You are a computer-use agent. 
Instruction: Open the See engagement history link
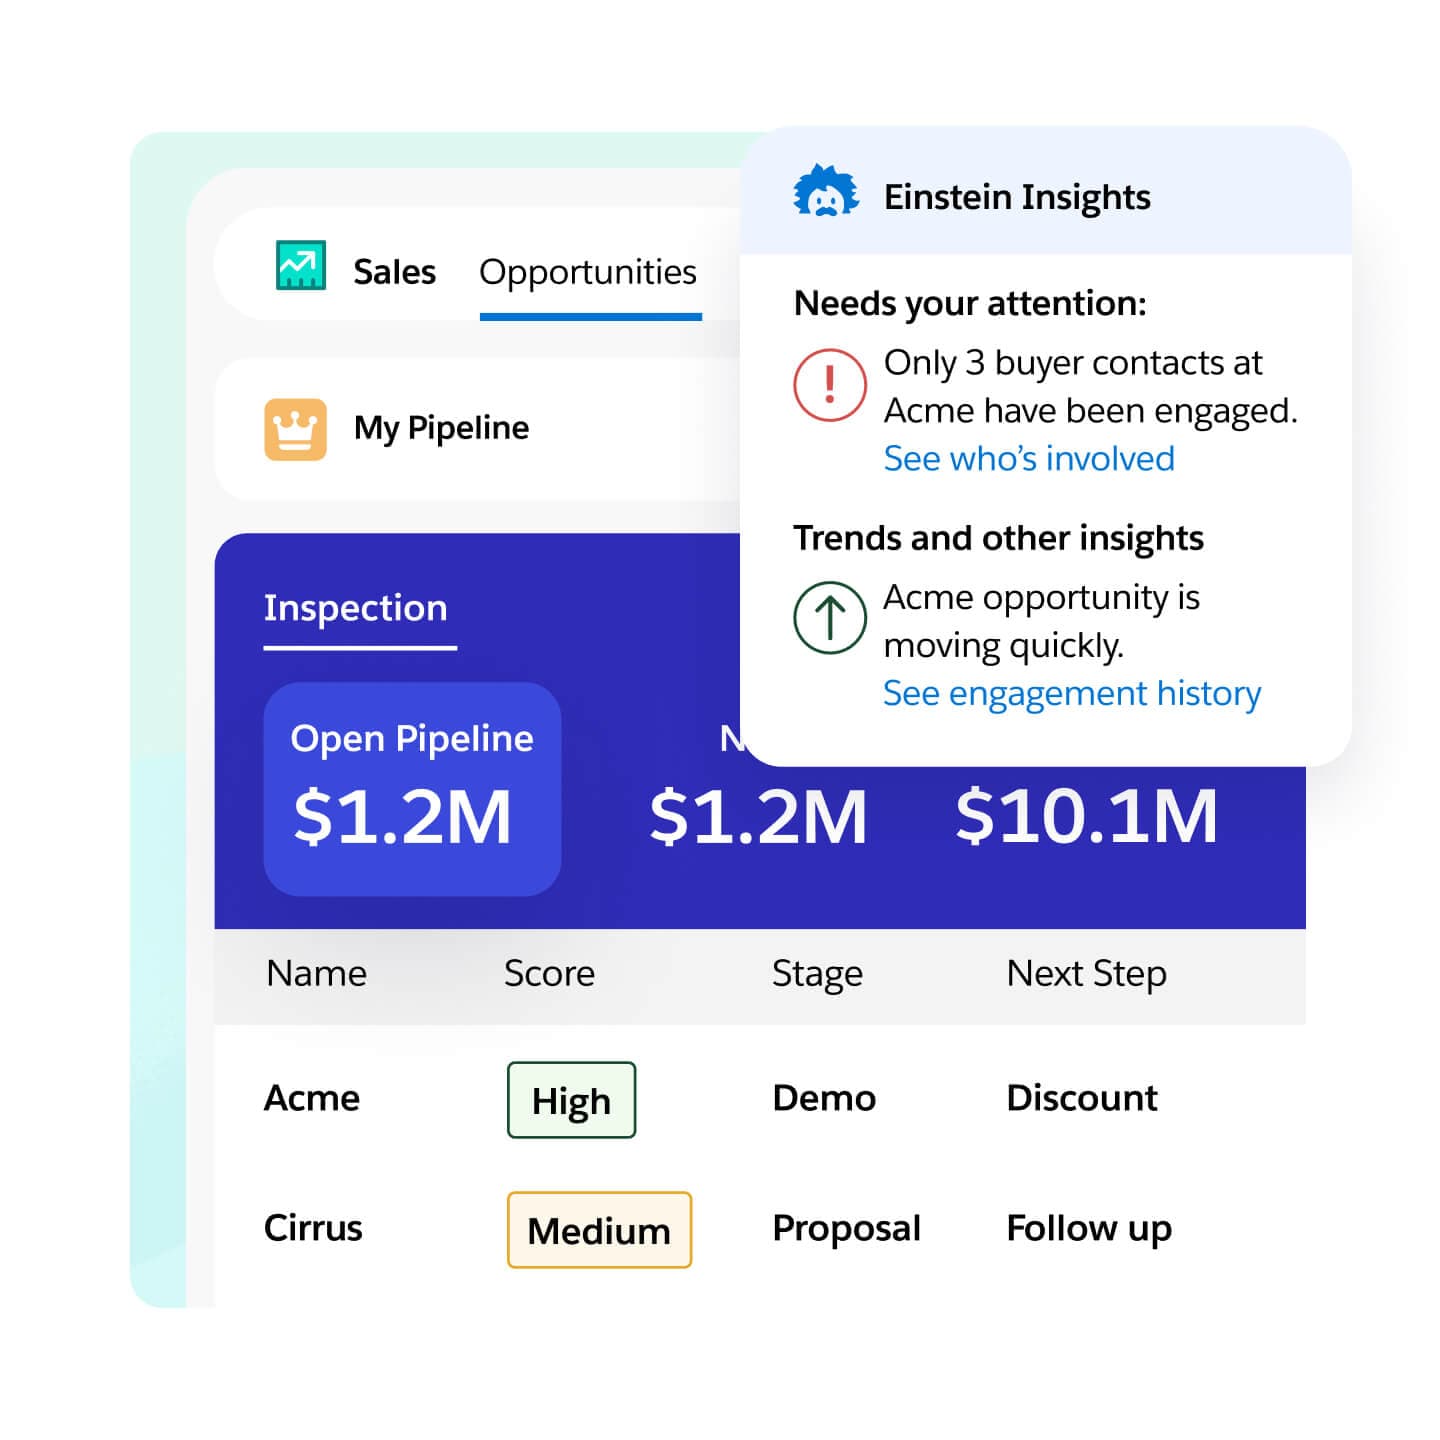tap(1072, 693)
